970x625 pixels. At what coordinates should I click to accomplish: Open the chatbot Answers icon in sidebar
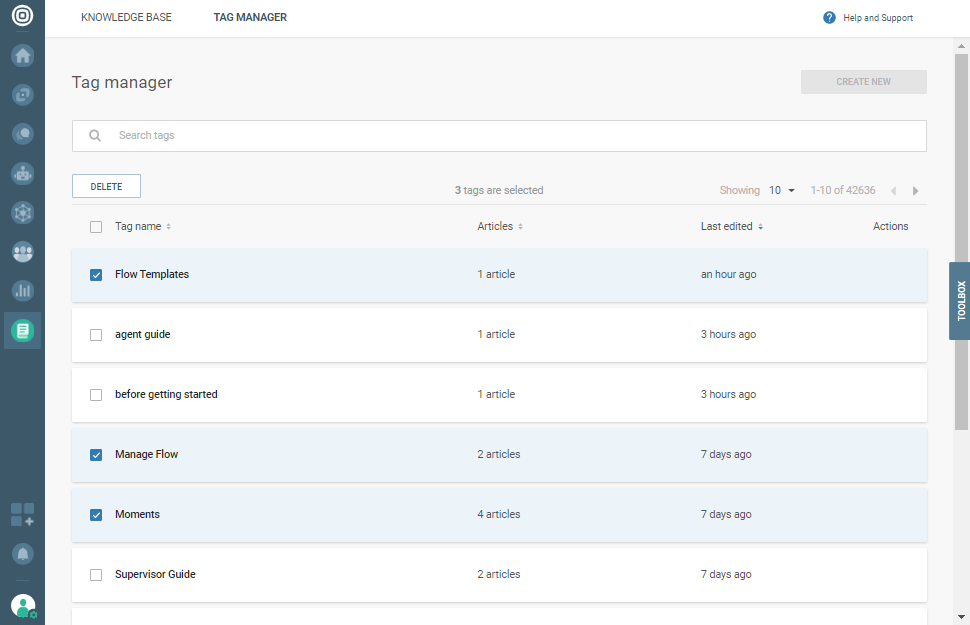tap(22, 173)
